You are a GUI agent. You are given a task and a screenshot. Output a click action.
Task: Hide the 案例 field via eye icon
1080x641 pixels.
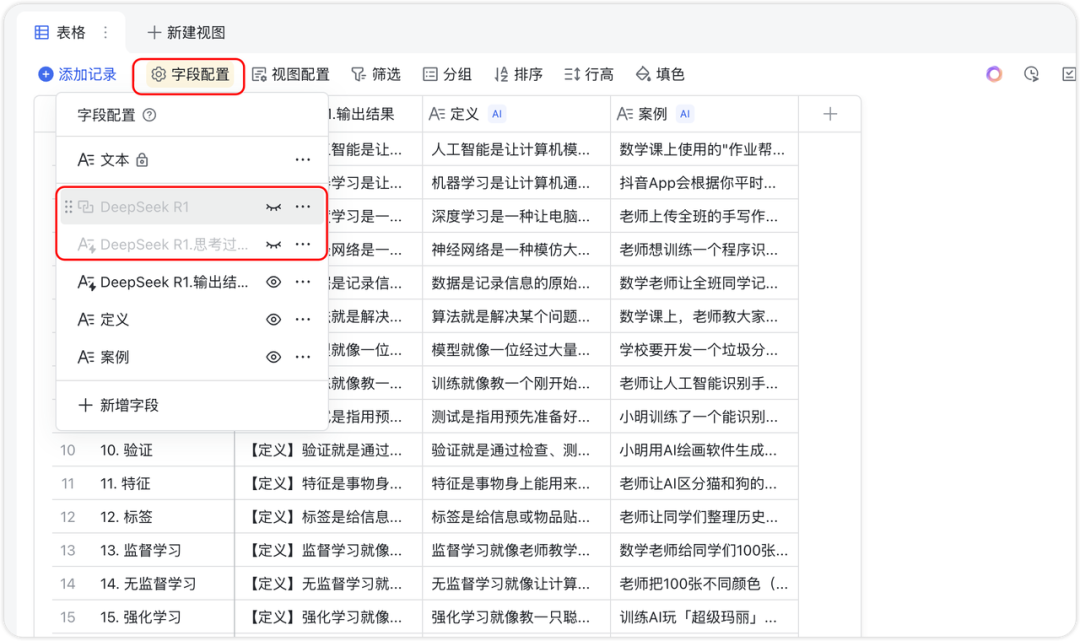coord(273,357)
